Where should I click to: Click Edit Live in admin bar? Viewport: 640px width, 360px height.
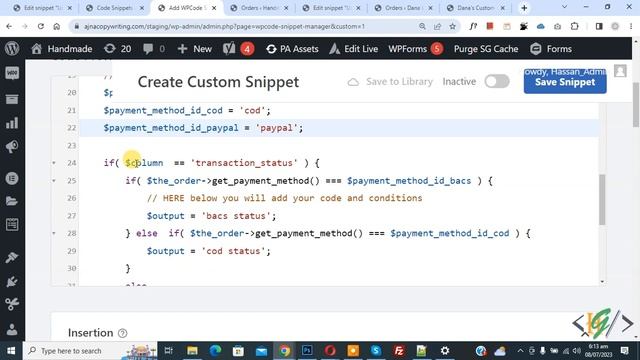tap(353, 49)
